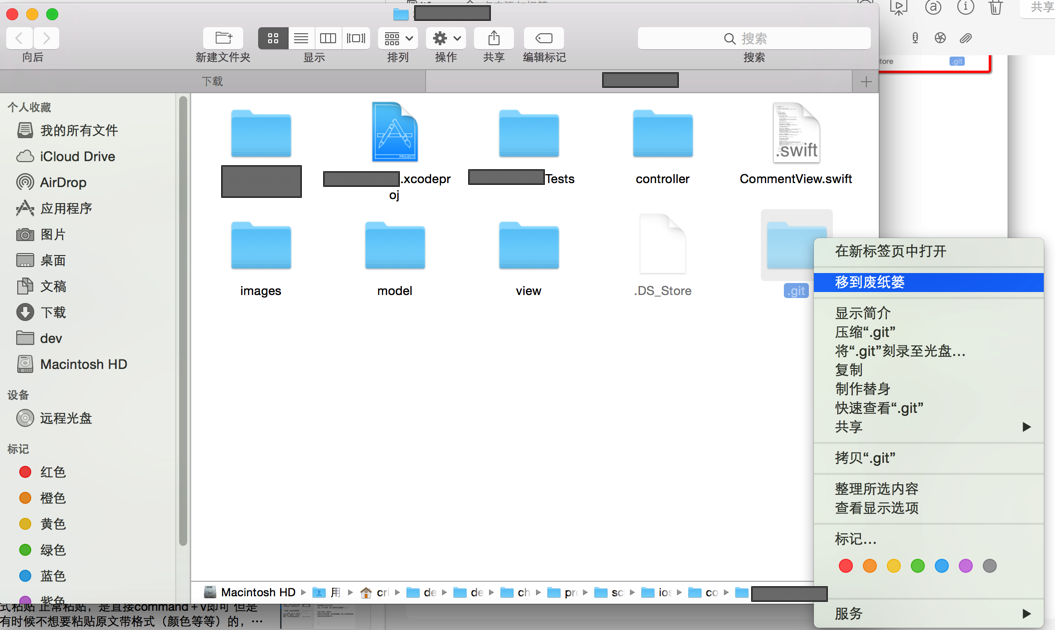
Task: Open 下载 in sidebar
Action: pyautogui.click(x=41, y=312)
